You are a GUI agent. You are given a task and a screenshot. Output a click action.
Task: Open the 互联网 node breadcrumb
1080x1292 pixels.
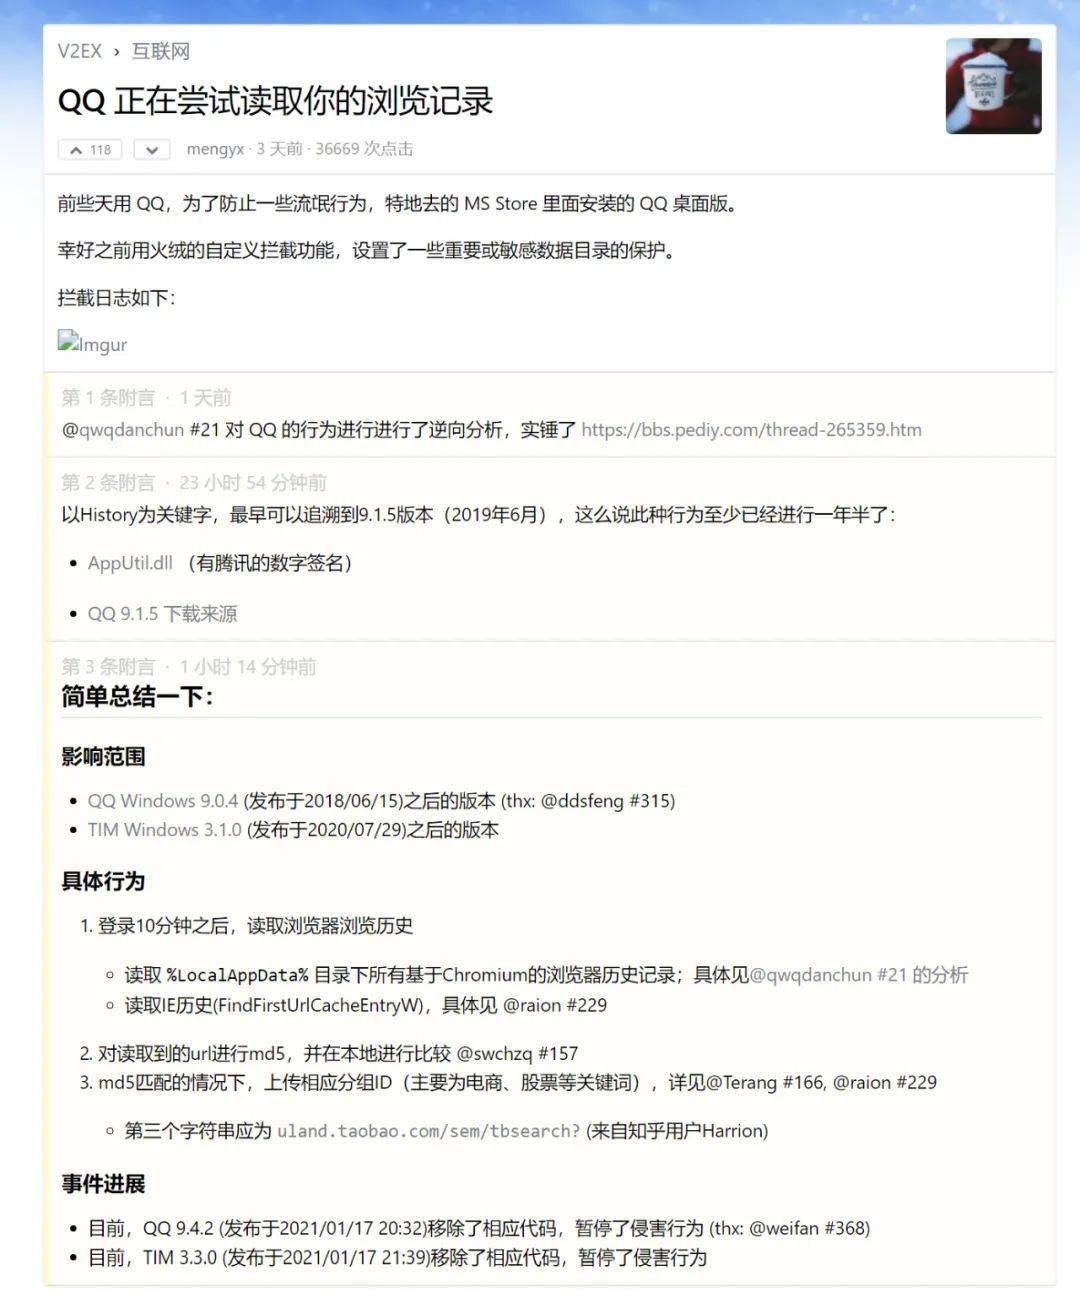(x=161, y=51)
